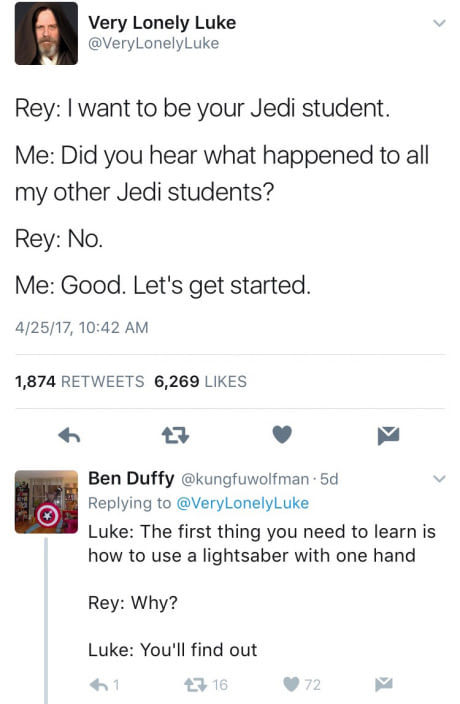Screen dimensions: 460x704
Task: Open Ben Duffy's profile picture
Action: tap(46, 502)
